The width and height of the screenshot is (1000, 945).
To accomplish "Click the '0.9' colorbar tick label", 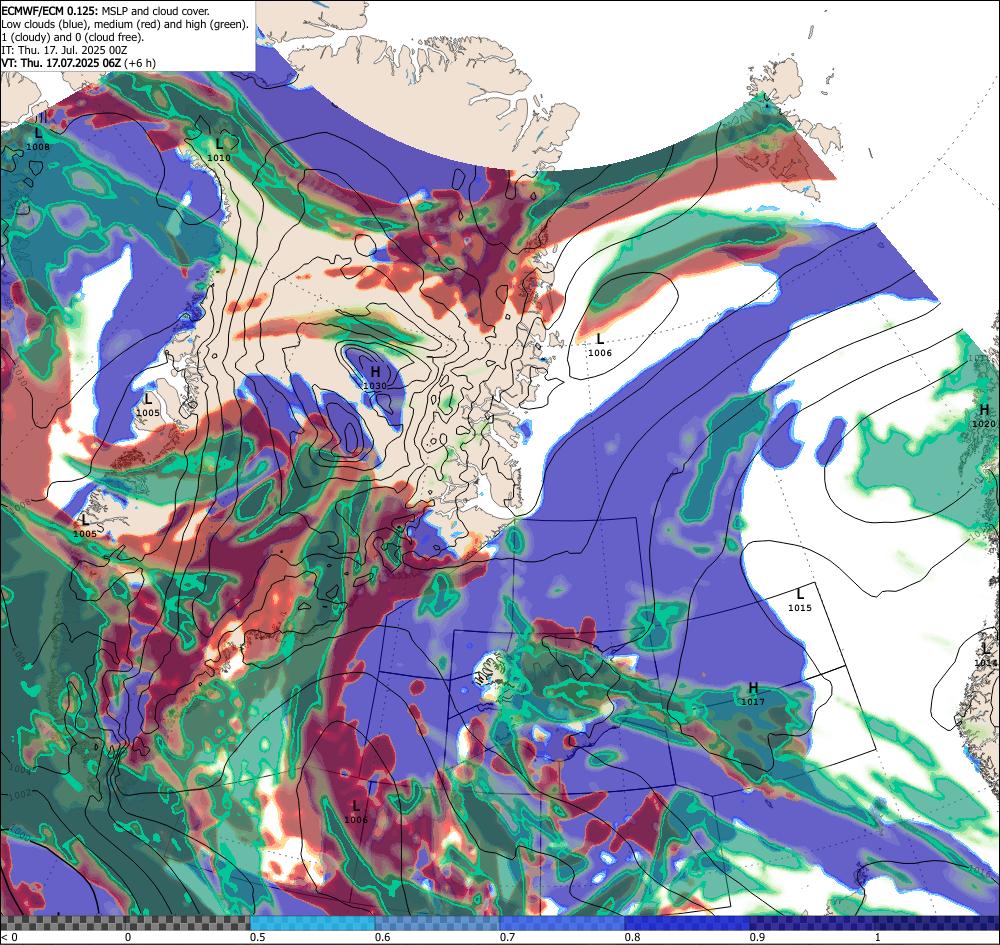I will tap(756, 937).
